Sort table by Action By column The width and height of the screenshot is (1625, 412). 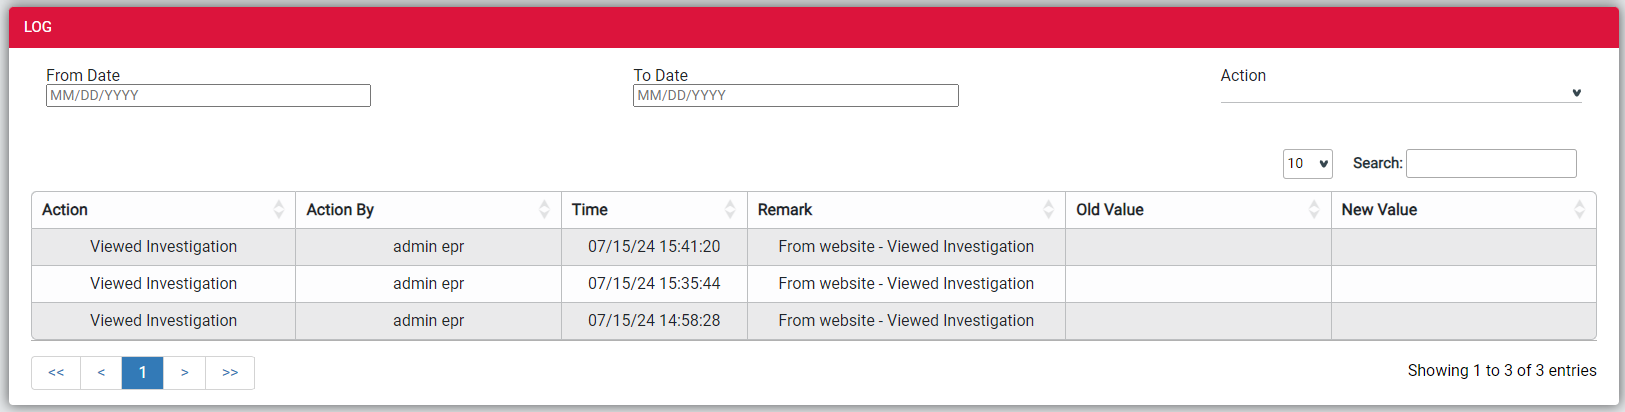pyautogui.click(x=428, y=210)
